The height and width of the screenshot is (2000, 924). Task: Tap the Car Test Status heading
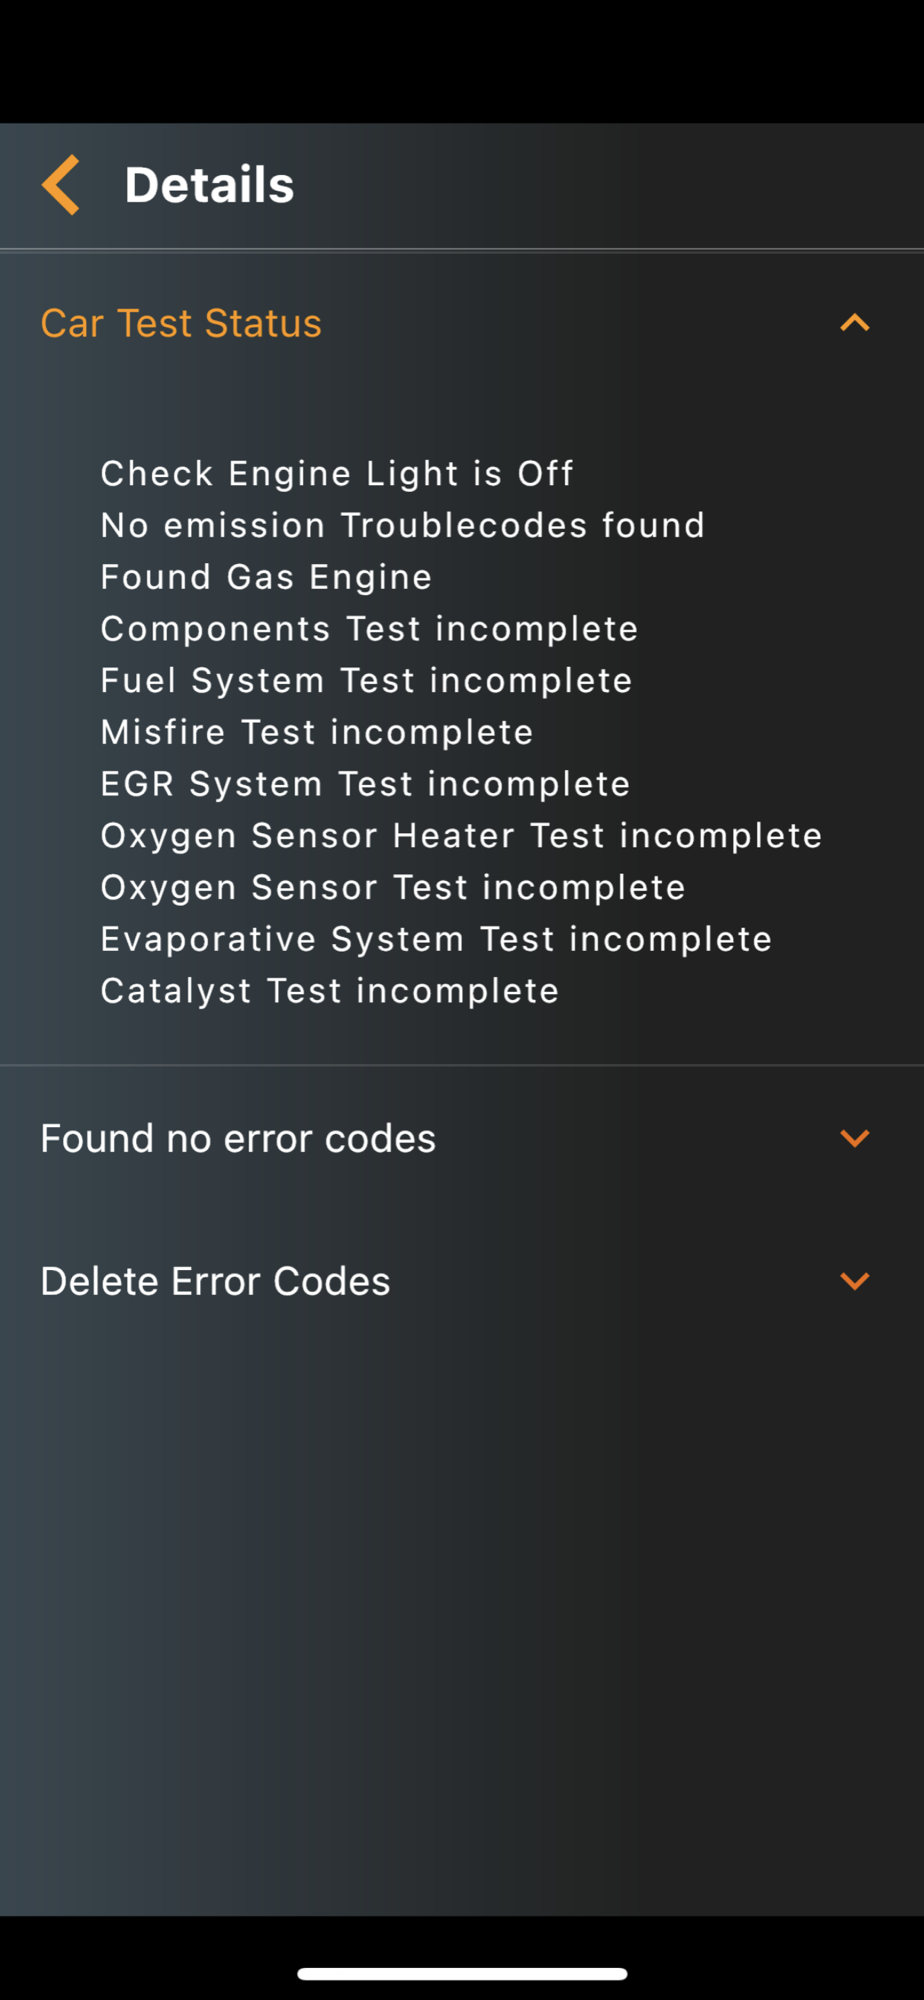point(181,323)
